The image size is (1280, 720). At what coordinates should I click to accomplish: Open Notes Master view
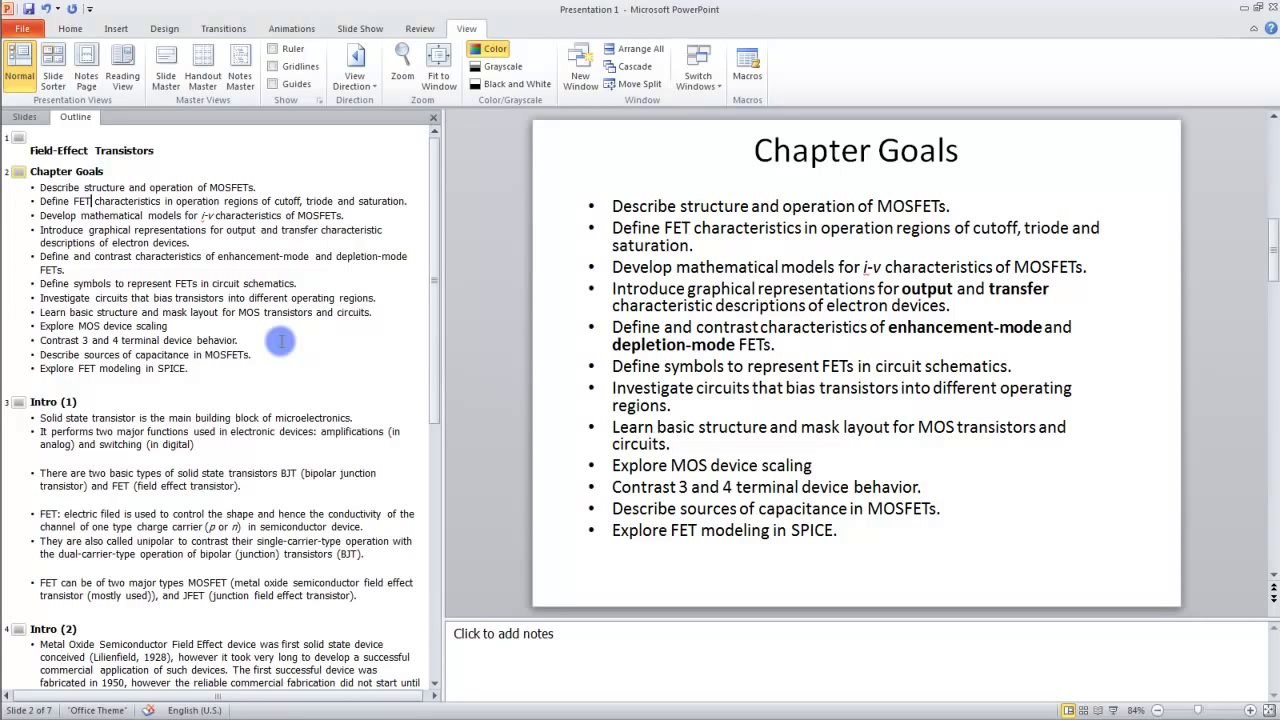pyautogui.click(x=240, y=67)
